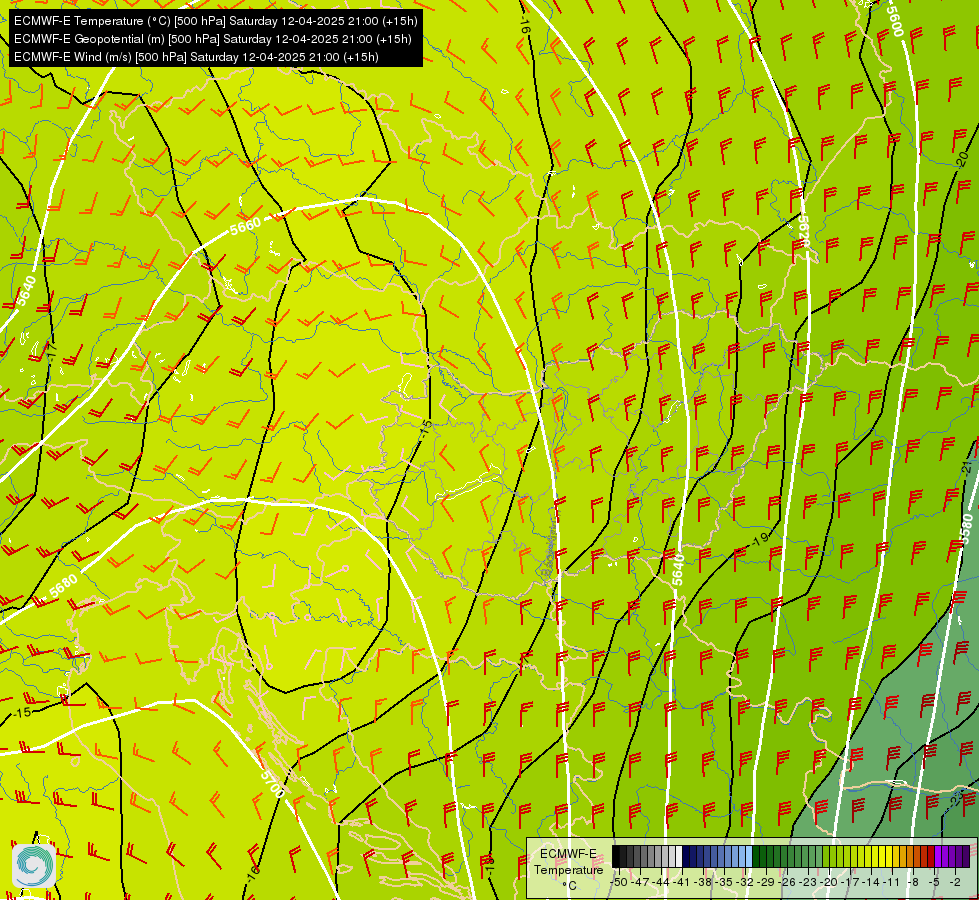Click the -14 value in the legend
The height and width of the screenshot is (900, 979).
pyautogui.click(x=871, y=883)
